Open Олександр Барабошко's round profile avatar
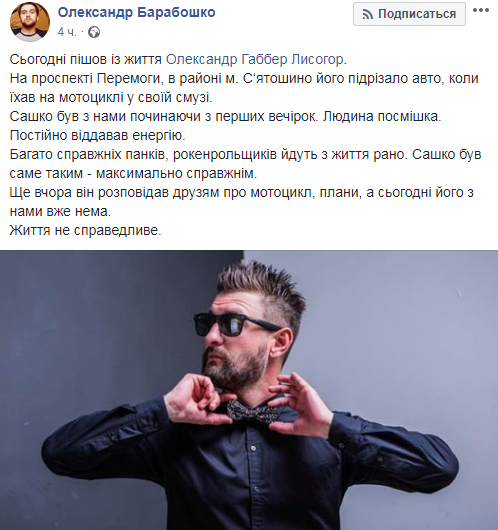 click(30, 22)
